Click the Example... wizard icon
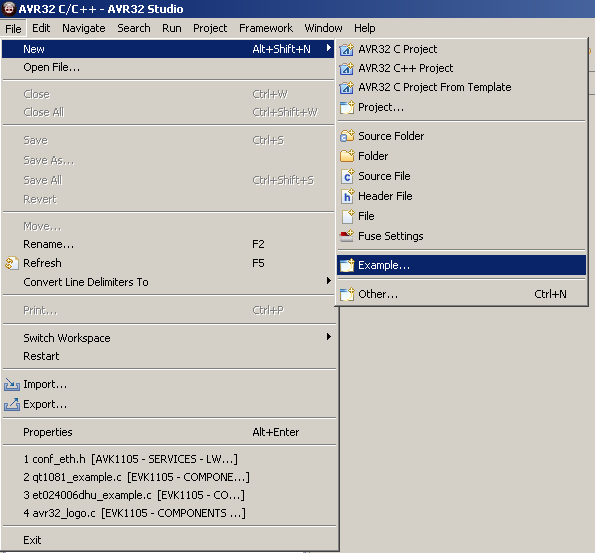The image size is (595, 553). coord(347,265)
